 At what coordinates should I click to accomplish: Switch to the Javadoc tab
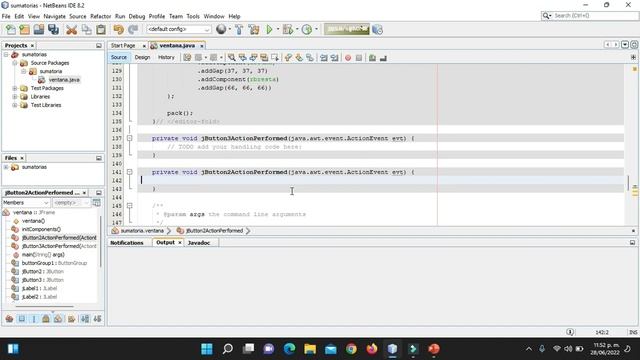point(199,243)
